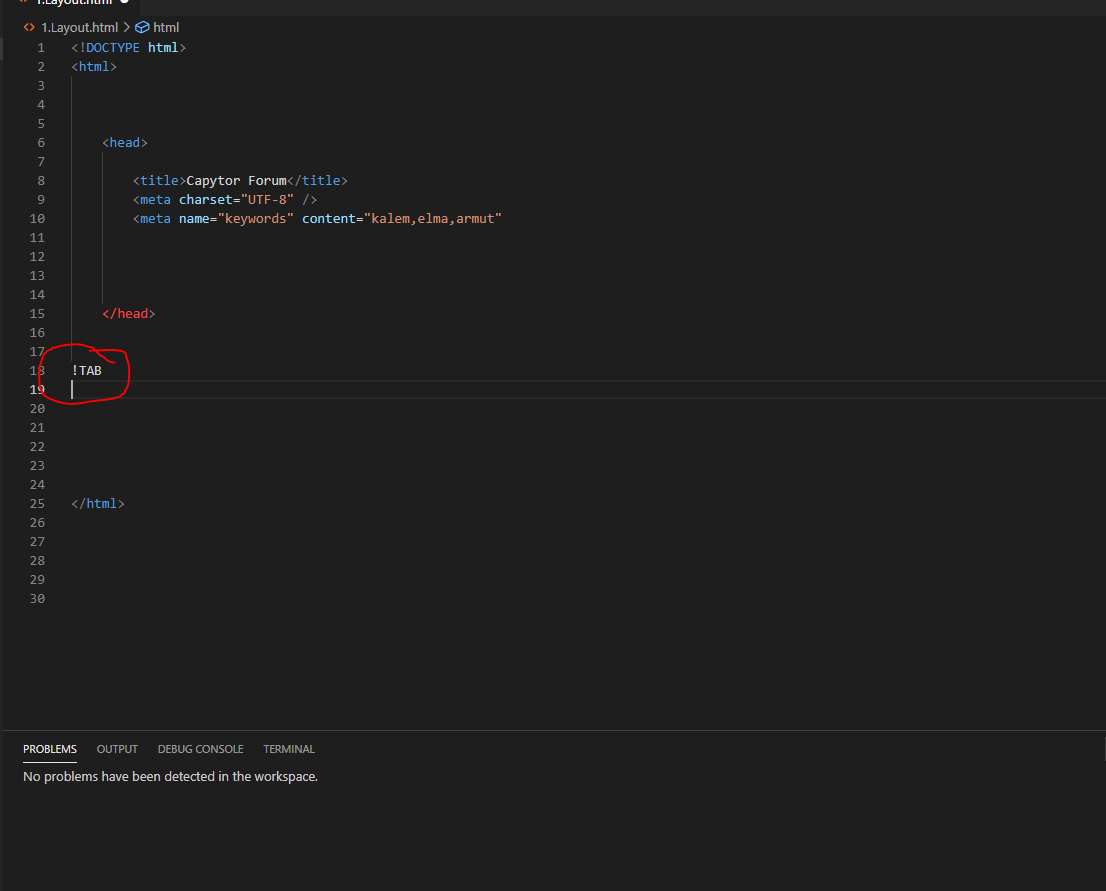This screenshot has height=891, width=1106.
Task: Click the closing </html> tag
Action: (x=98, y=504)
